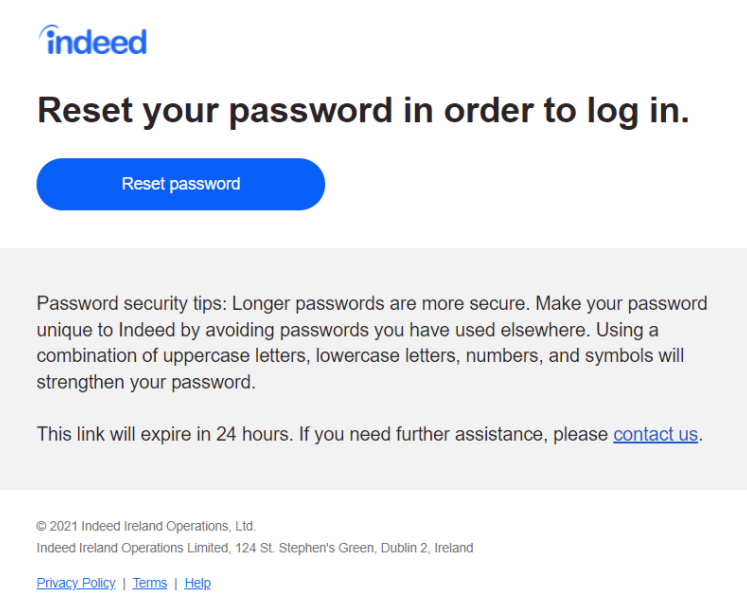Open the Privacy Policy link
Image resolution: width=747 pixels, height=604 pixels.
point(76,583)
